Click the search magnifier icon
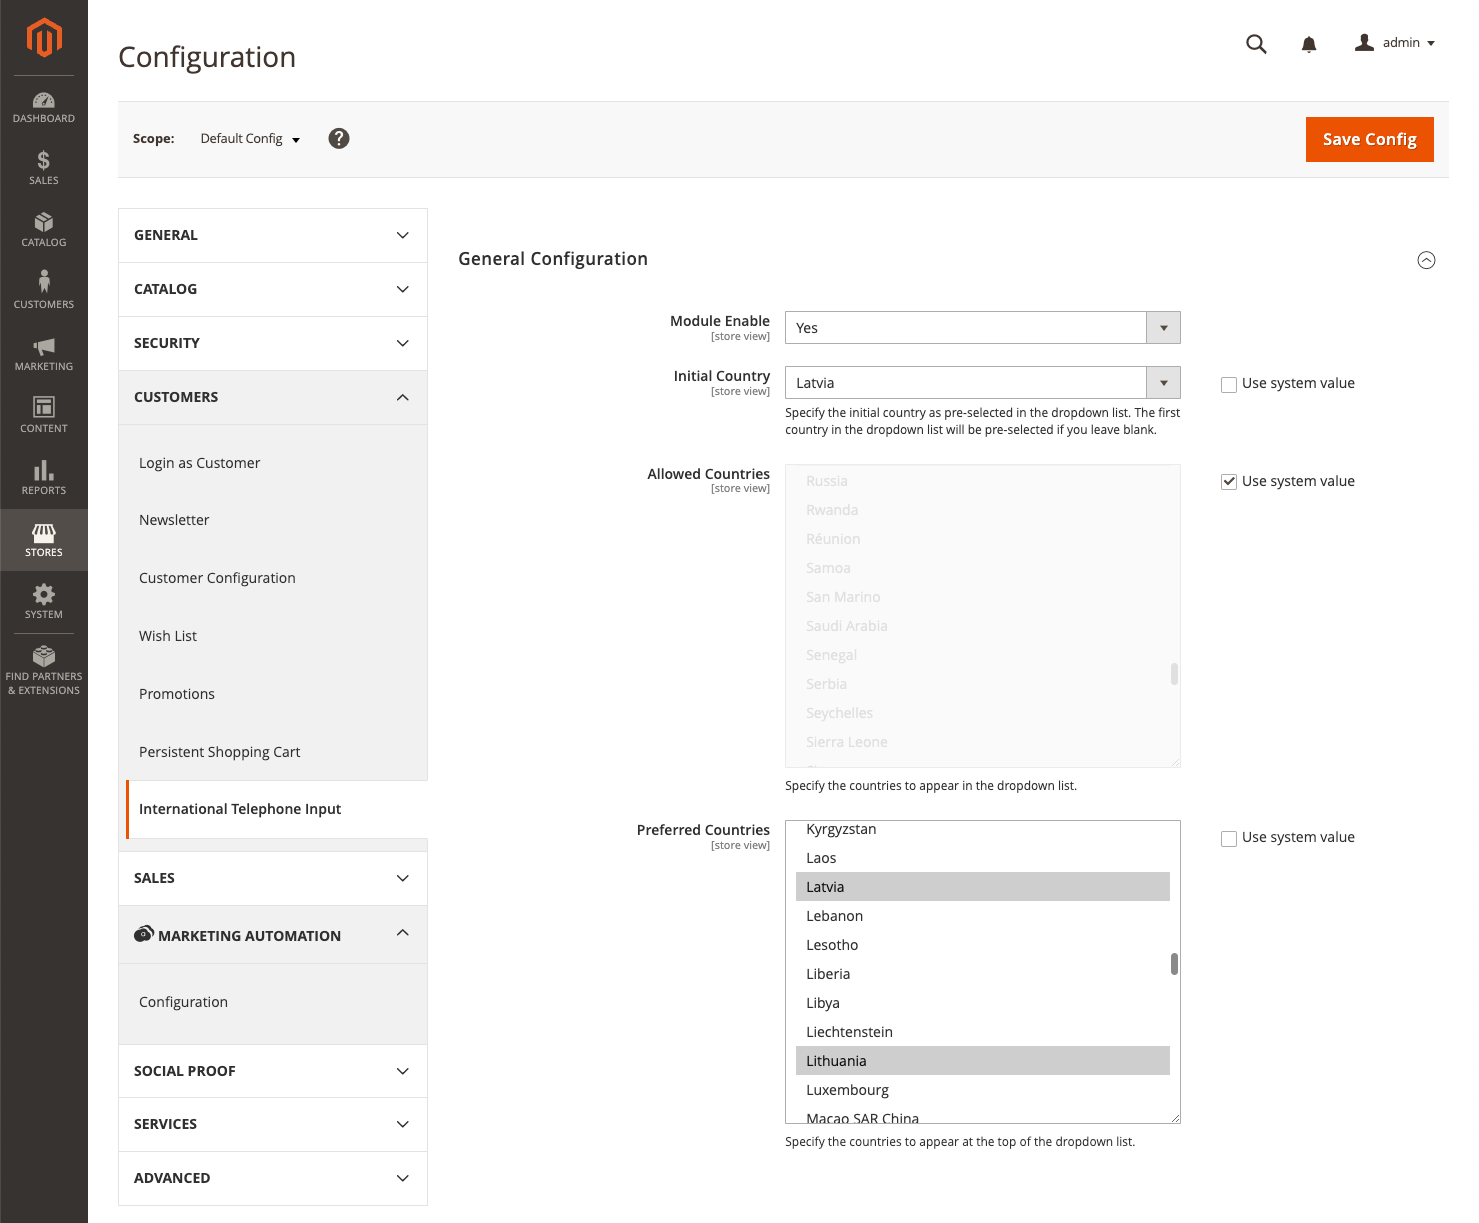1479x1223 pixels. coord(1256,44)
